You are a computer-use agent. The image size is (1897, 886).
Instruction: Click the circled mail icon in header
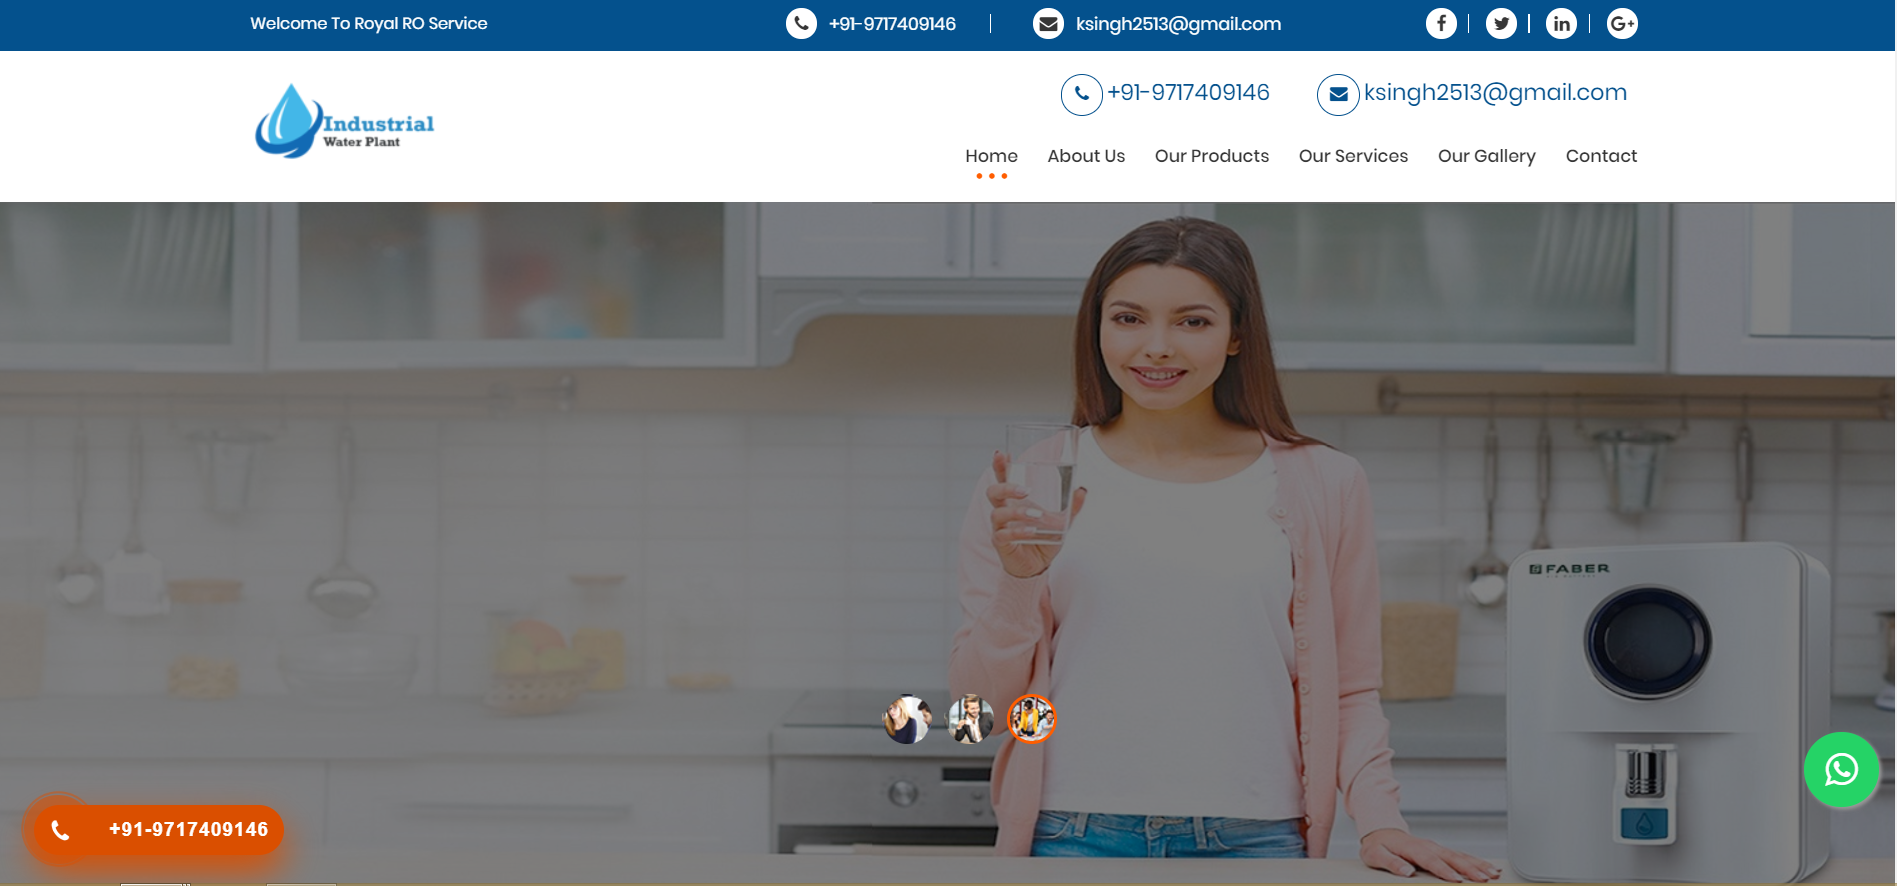pyautogui.click(x=1337, y=94)
